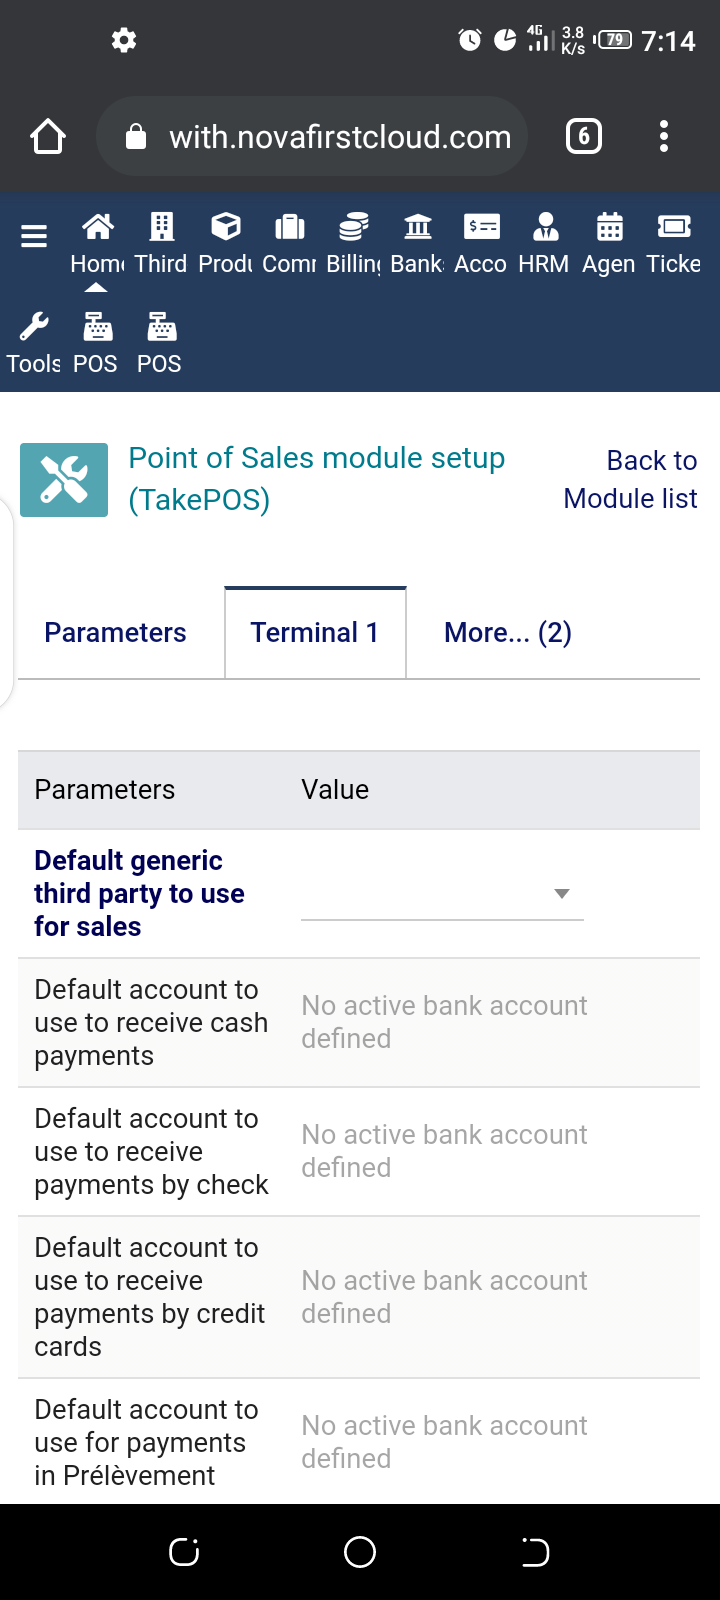
Task: Open the Accounting module icon
Action: 482,228
